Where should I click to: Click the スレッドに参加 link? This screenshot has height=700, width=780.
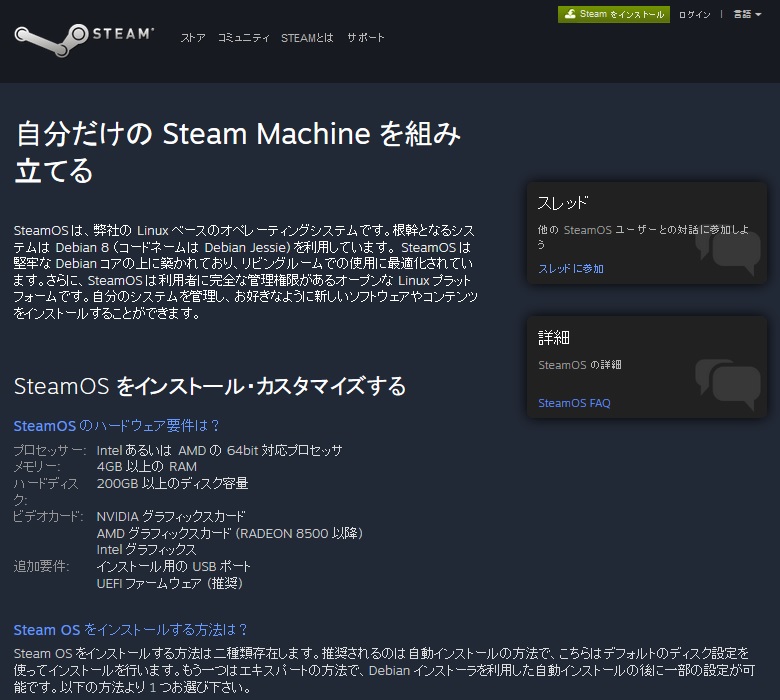coord(571,269)
